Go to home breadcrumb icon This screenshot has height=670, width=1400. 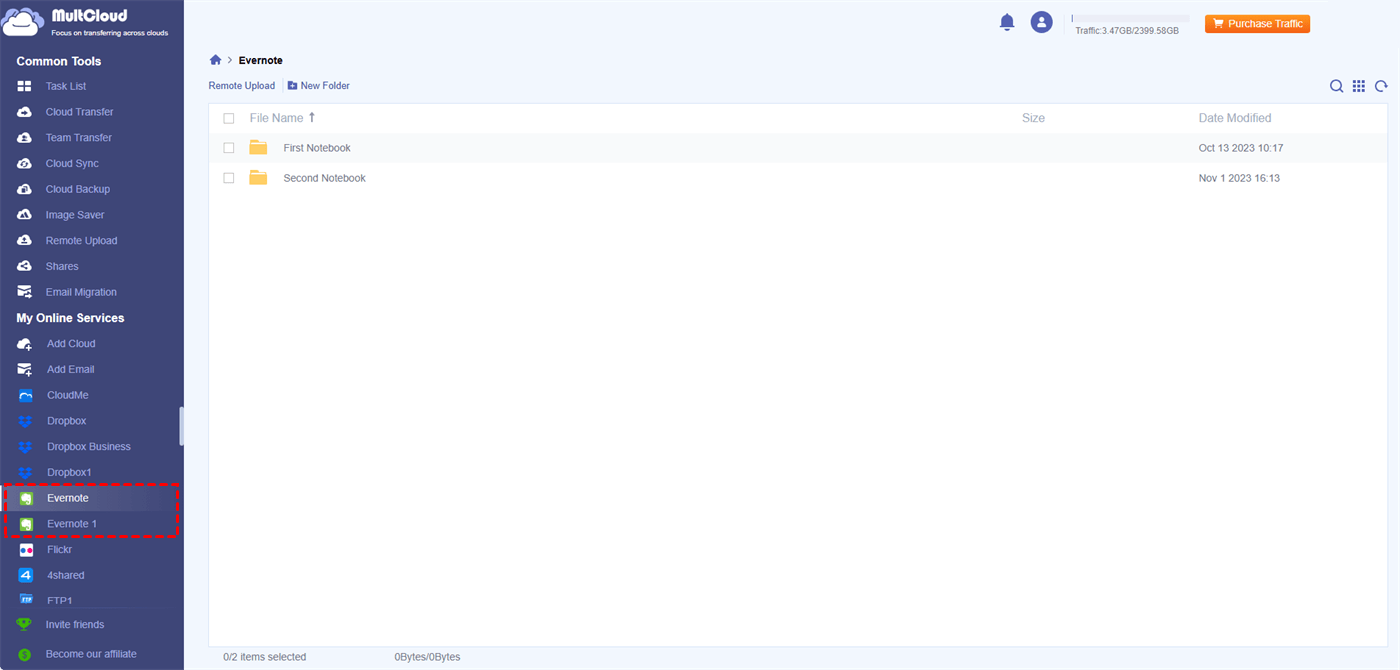[215, 60]
